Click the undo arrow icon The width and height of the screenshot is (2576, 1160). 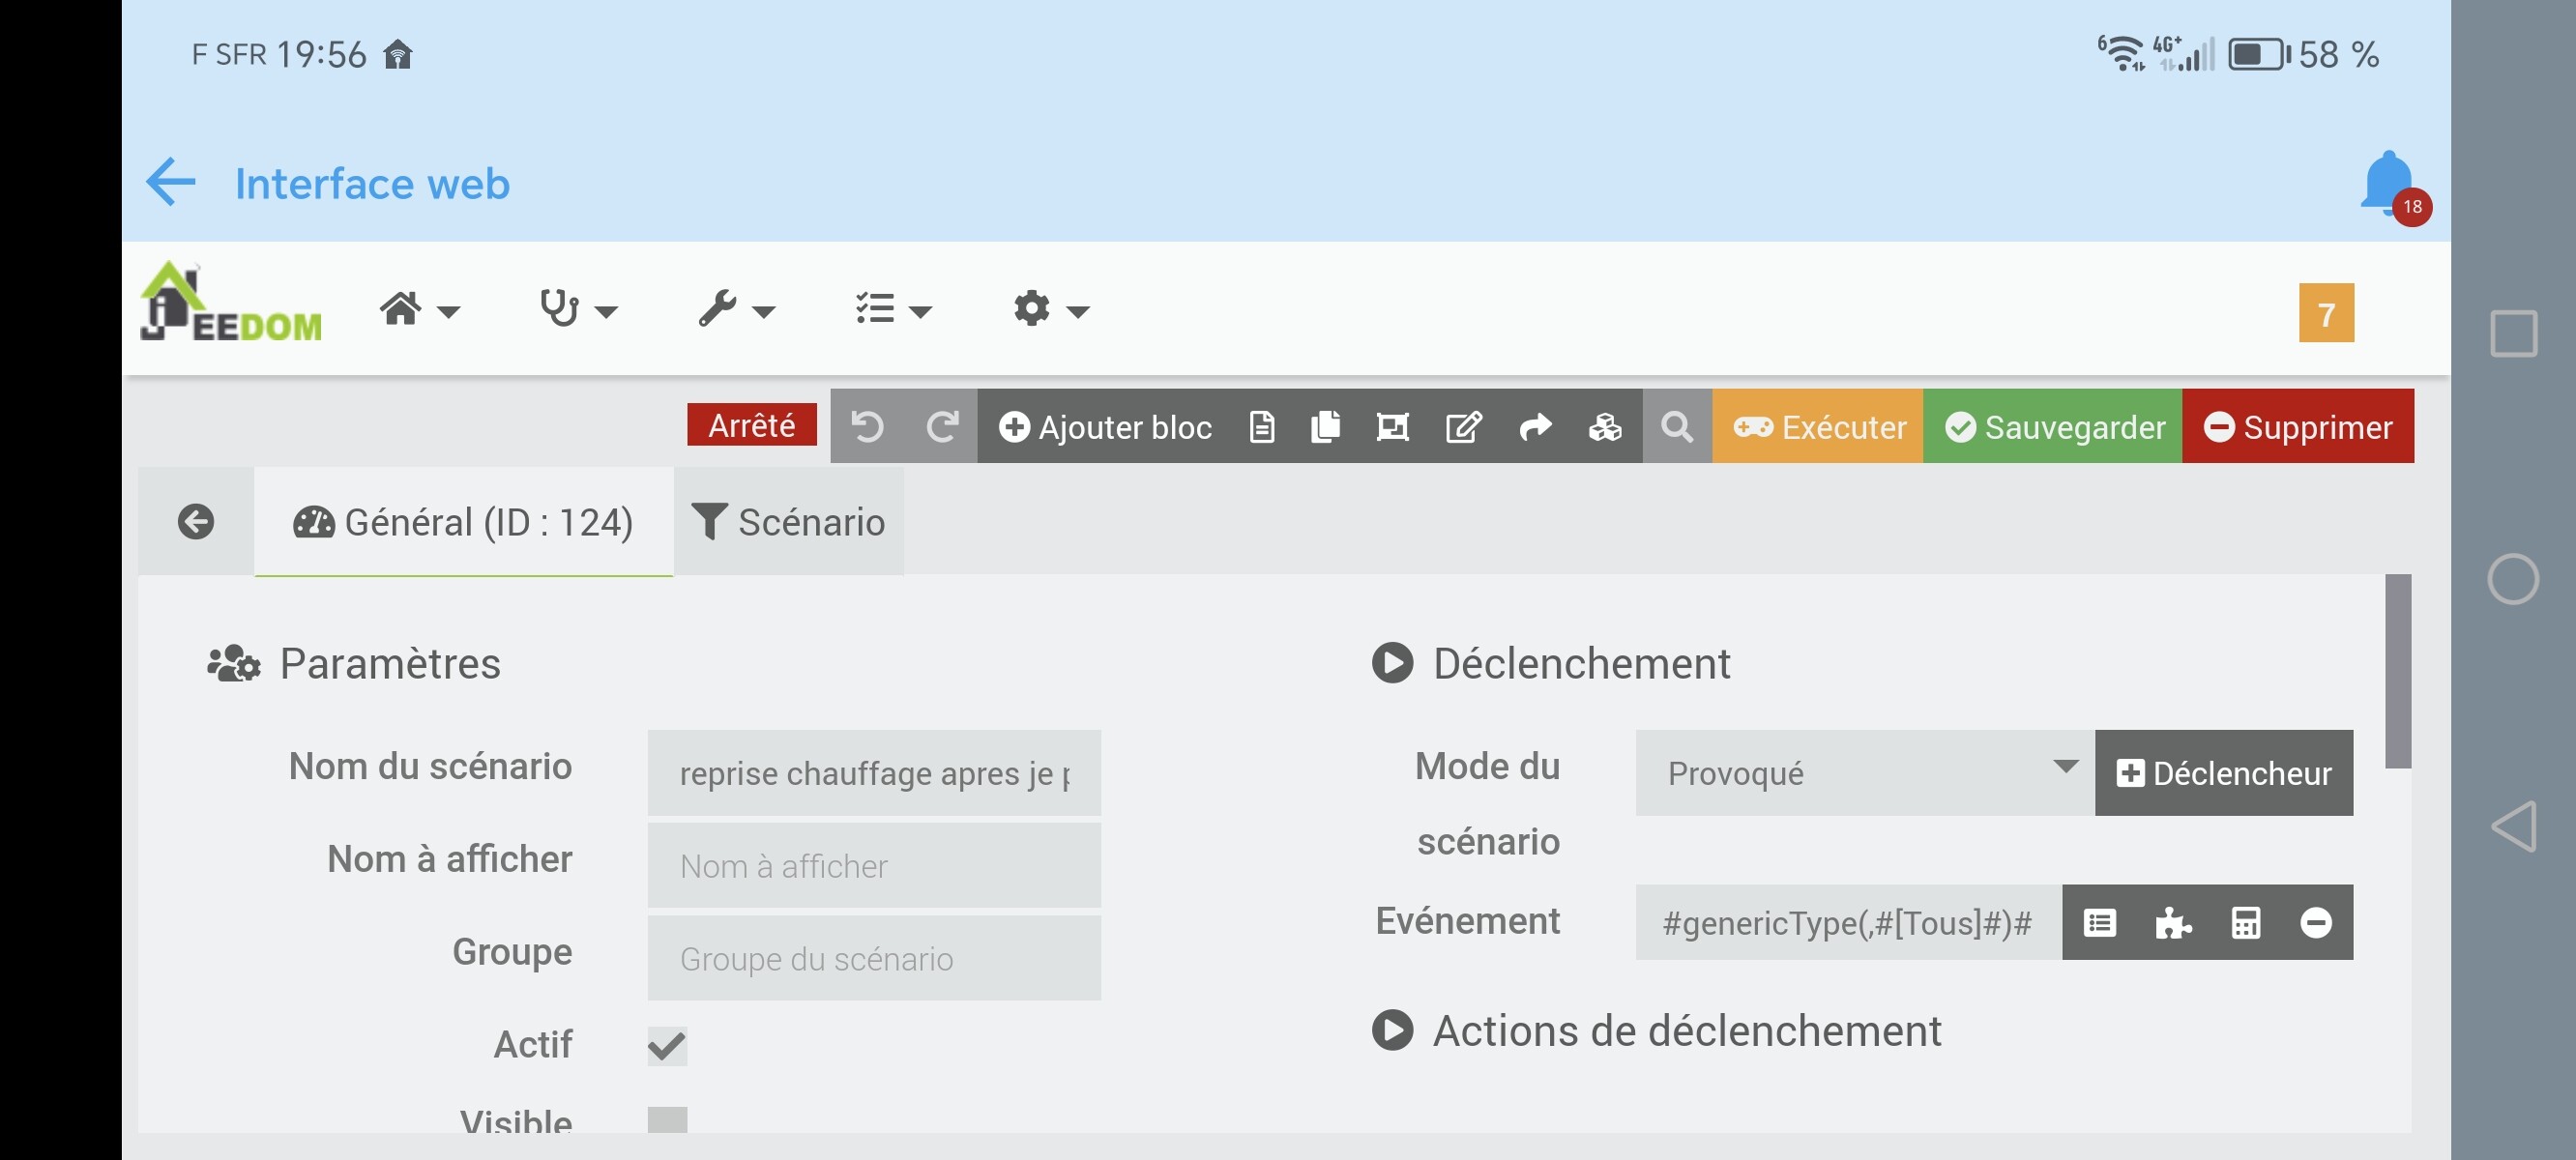point(867,427)
